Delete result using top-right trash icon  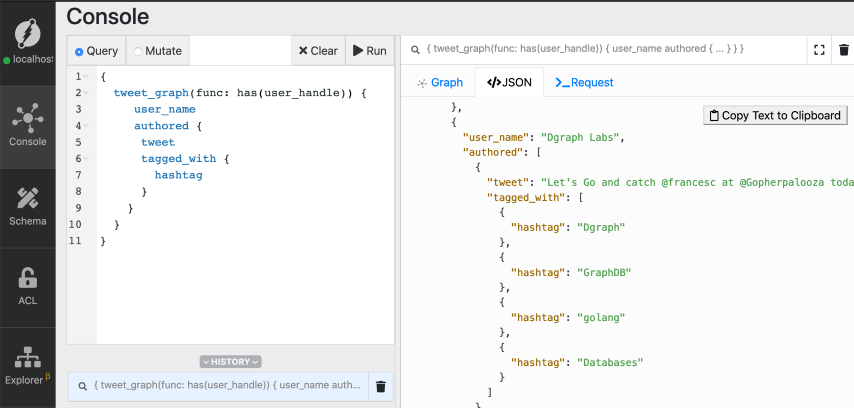tap(844, 49)
